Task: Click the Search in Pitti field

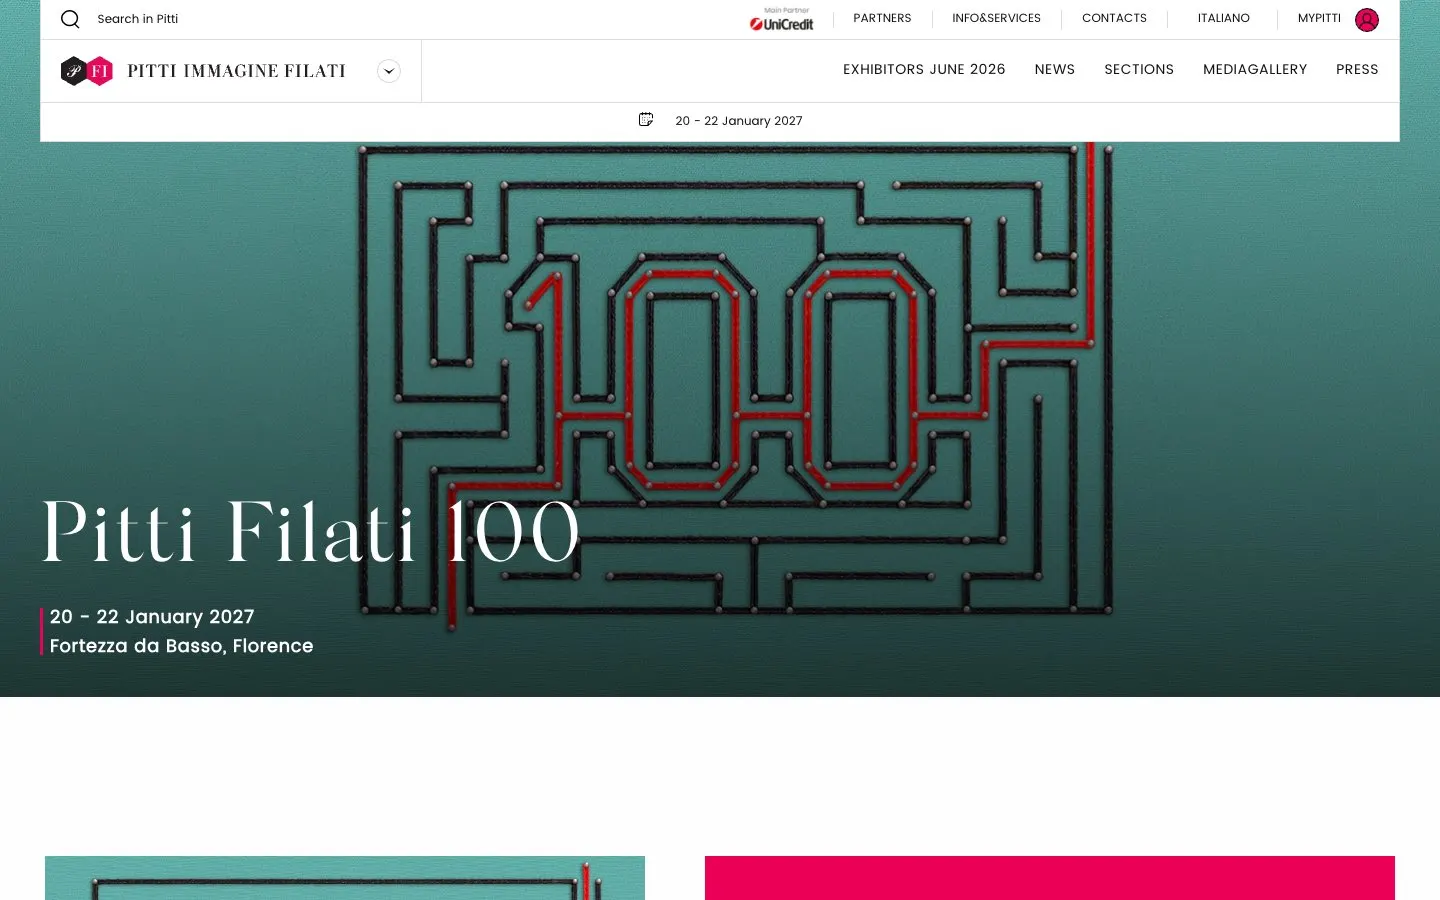Action: click(138, 19)
